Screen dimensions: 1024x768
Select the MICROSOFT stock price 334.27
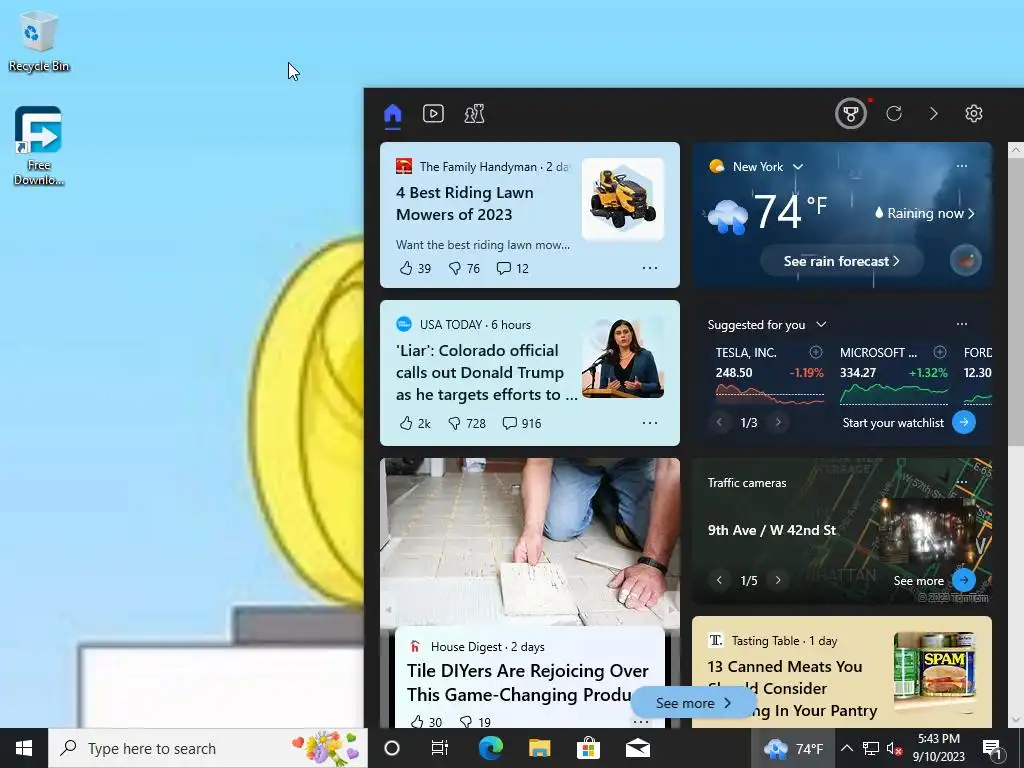[857, 372]
